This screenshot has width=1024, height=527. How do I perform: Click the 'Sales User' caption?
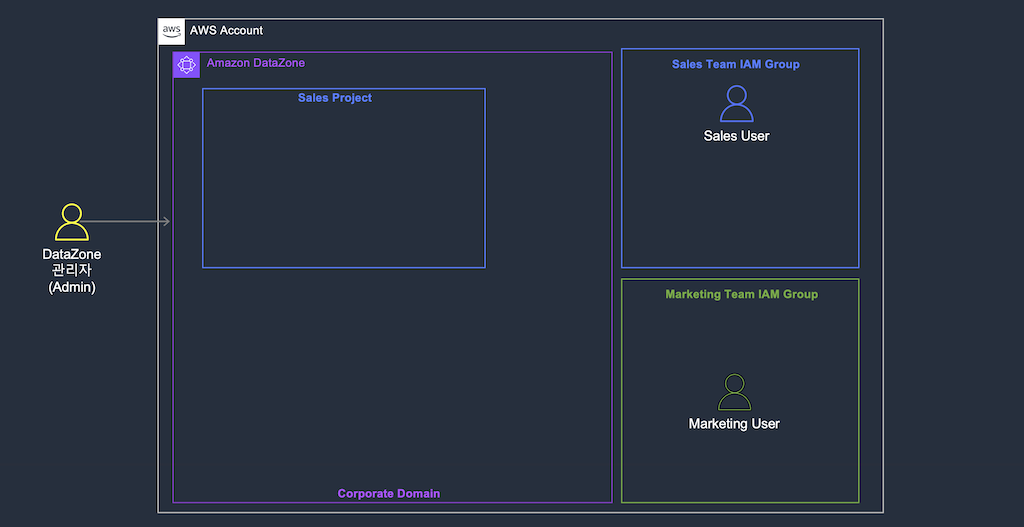coord(737,136)
